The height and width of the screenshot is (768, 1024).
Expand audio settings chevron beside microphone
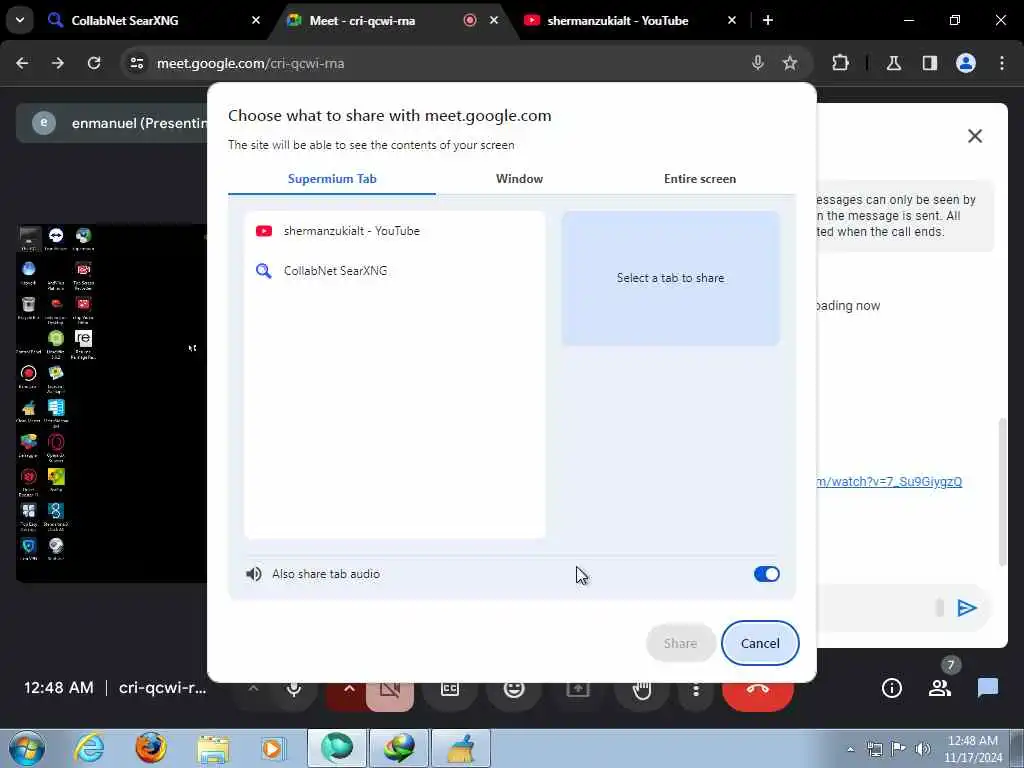click(253, 690)
